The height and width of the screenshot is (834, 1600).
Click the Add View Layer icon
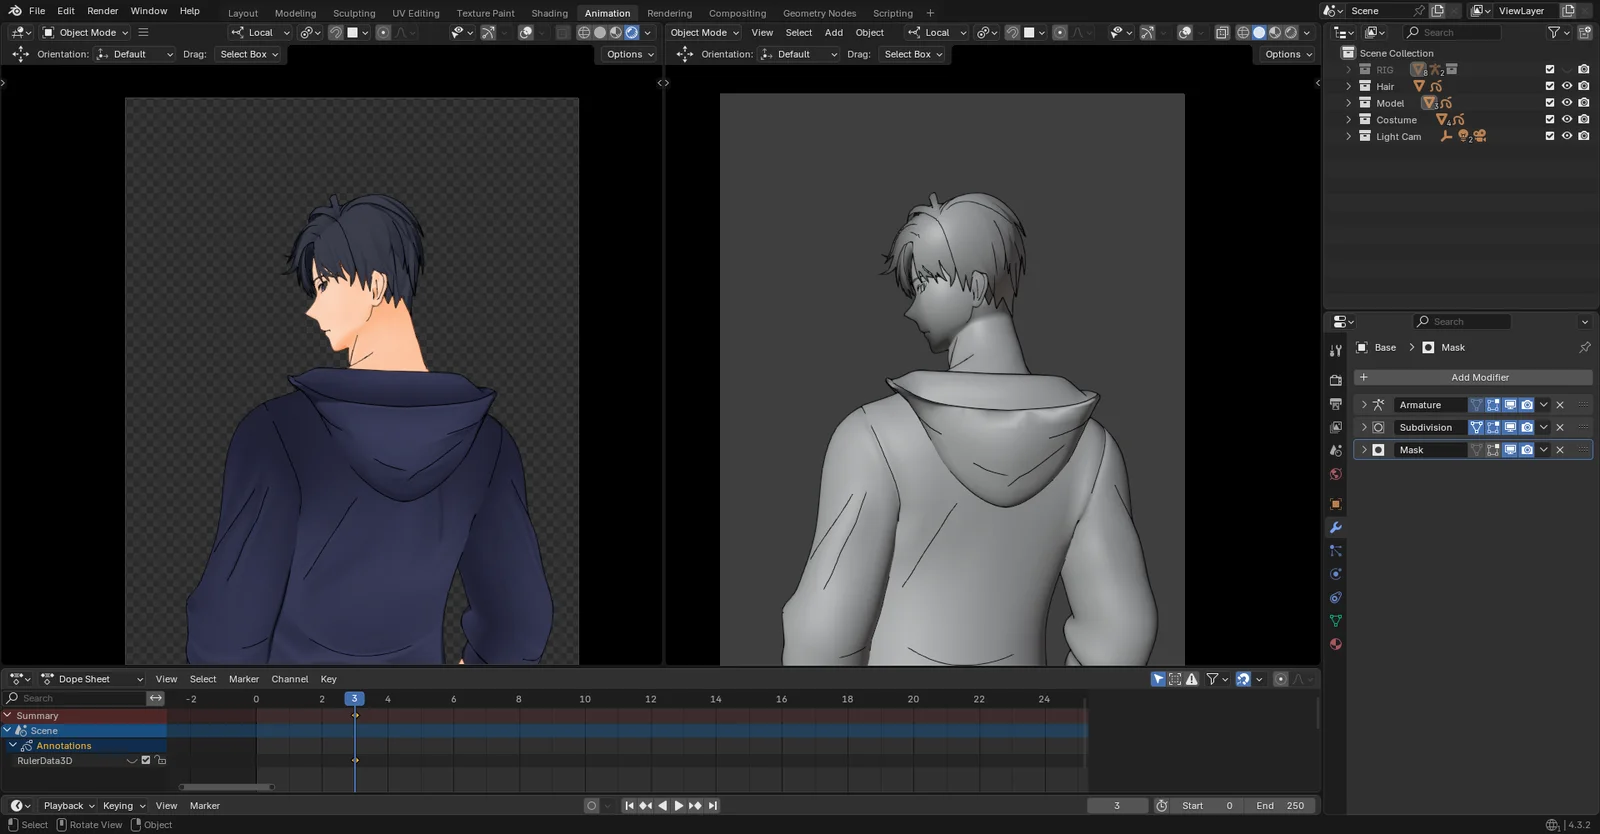[1568, 11]
